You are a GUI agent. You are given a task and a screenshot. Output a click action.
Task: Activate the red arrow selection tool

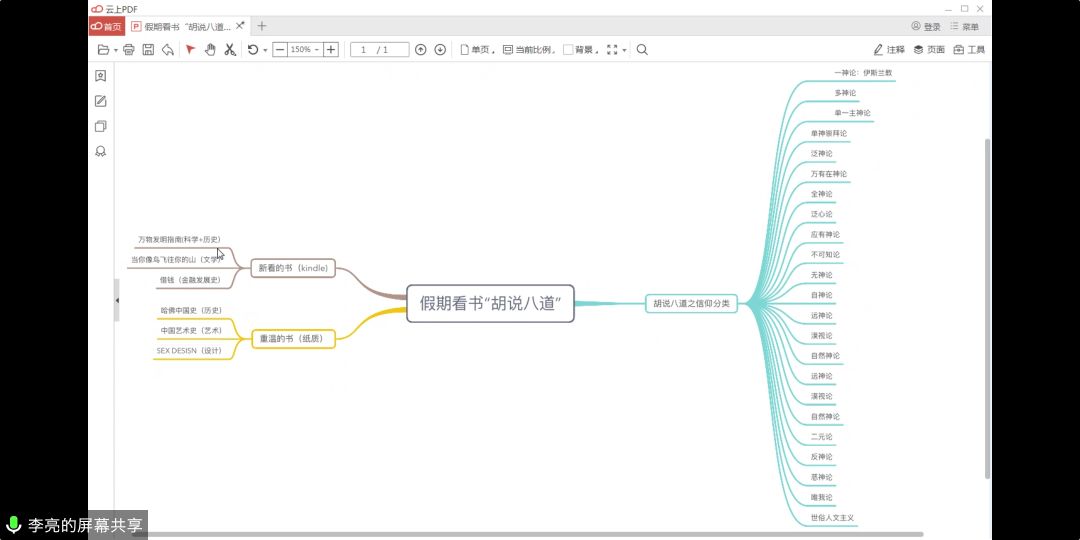[190, 49]
